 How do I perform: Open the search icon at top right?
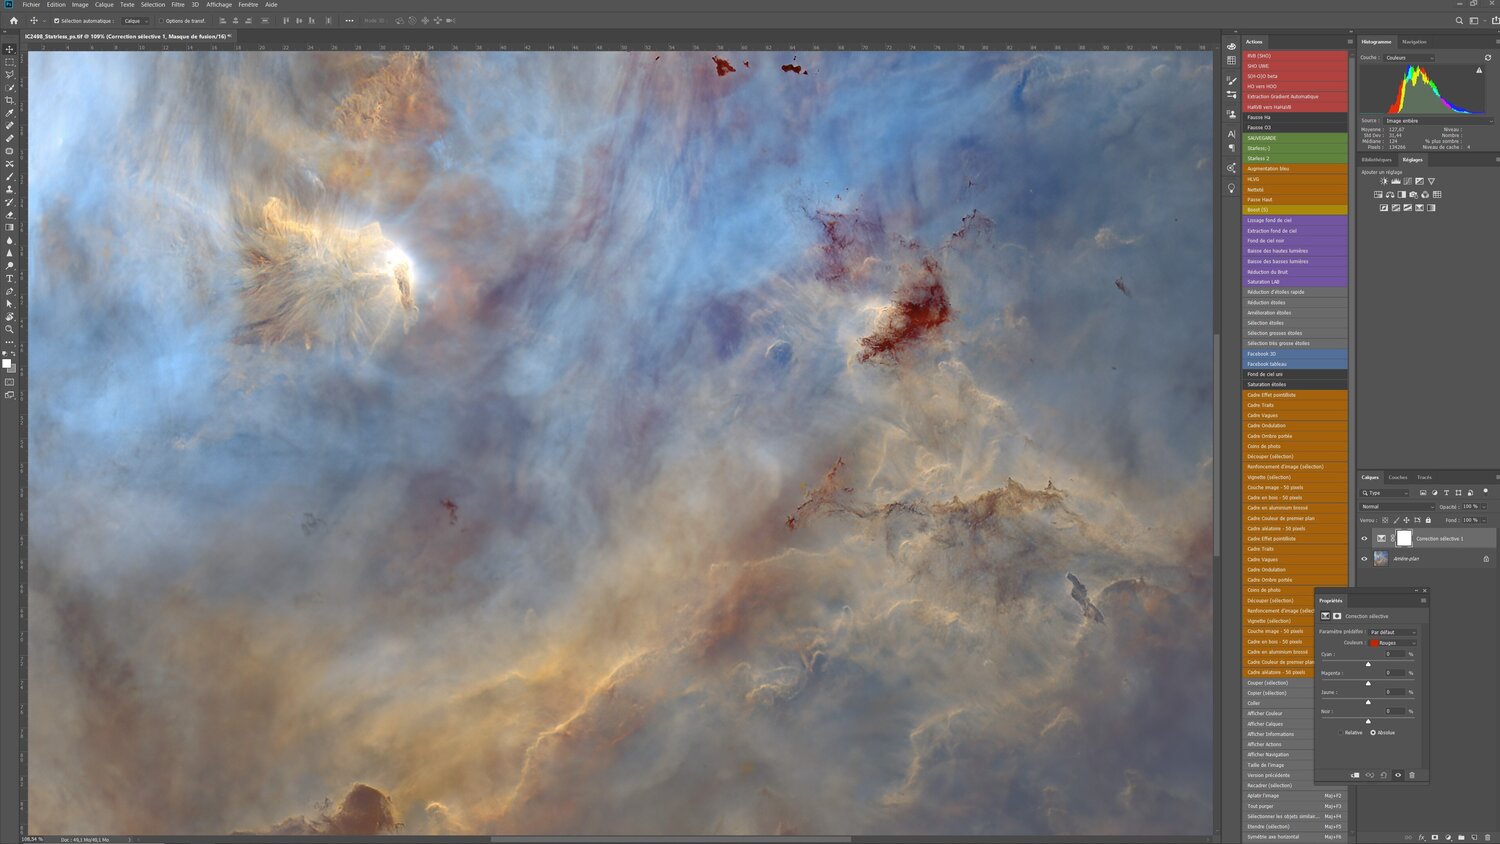point(1459,20)
